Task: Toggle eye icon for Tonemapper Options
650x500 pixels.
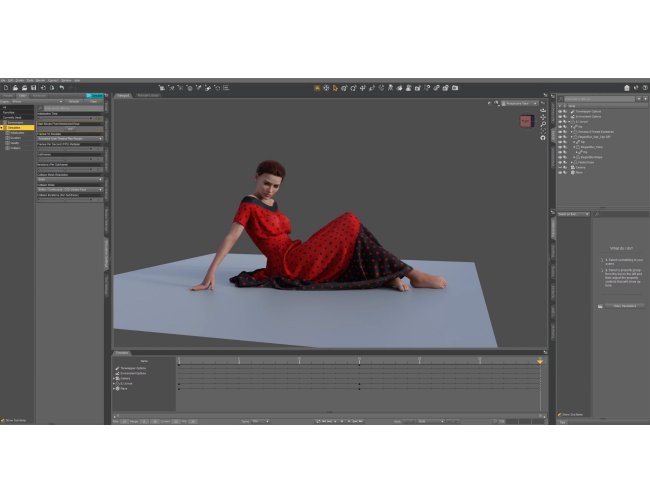Action: click(560, 112)
